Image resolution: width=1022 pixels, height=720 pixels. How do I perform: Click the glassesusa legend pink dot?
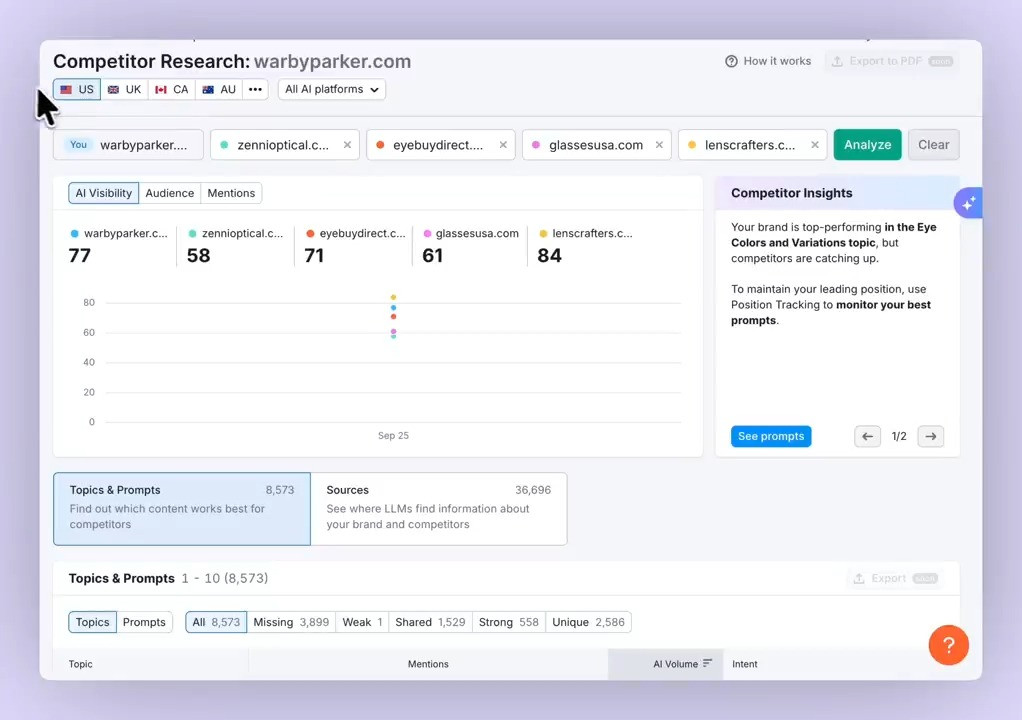pos(428,233)
